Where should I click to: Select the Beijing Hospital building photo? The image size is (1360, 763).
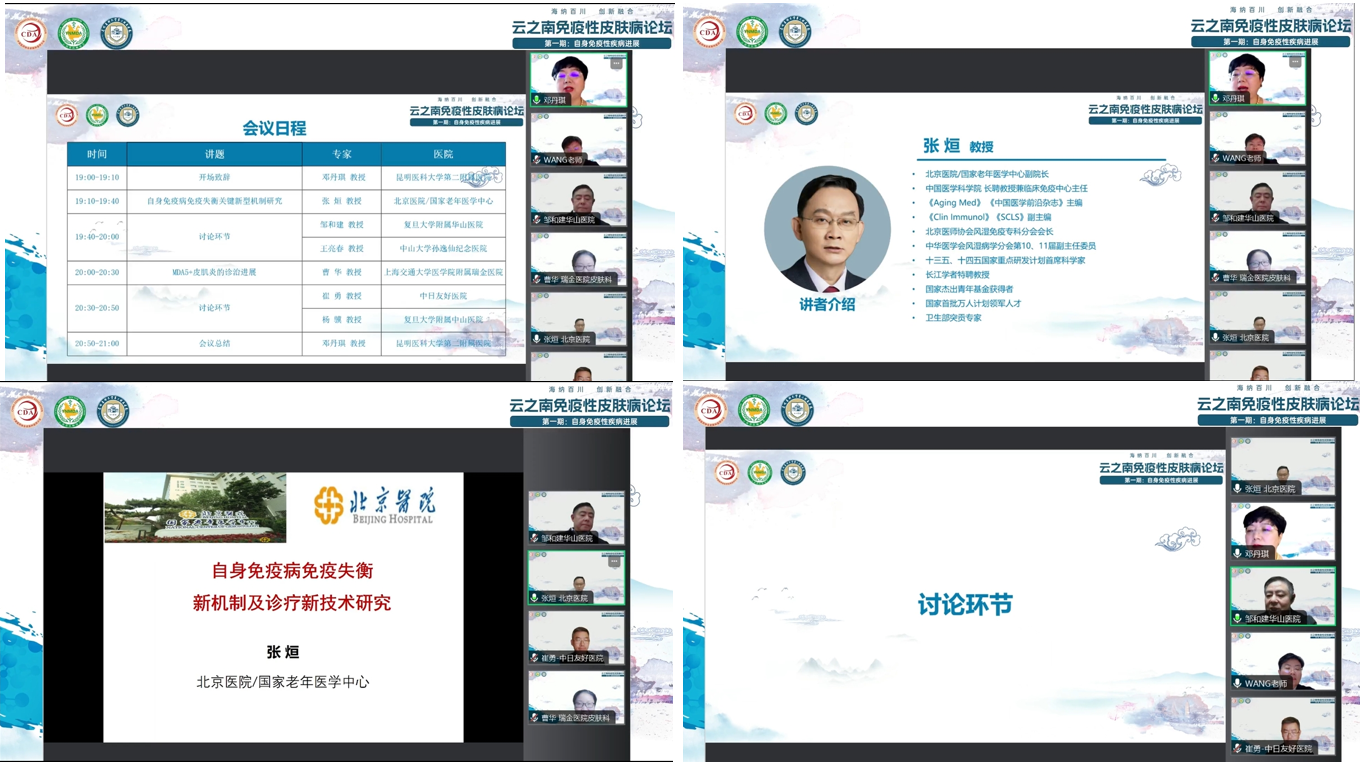(x=195, y=507)
